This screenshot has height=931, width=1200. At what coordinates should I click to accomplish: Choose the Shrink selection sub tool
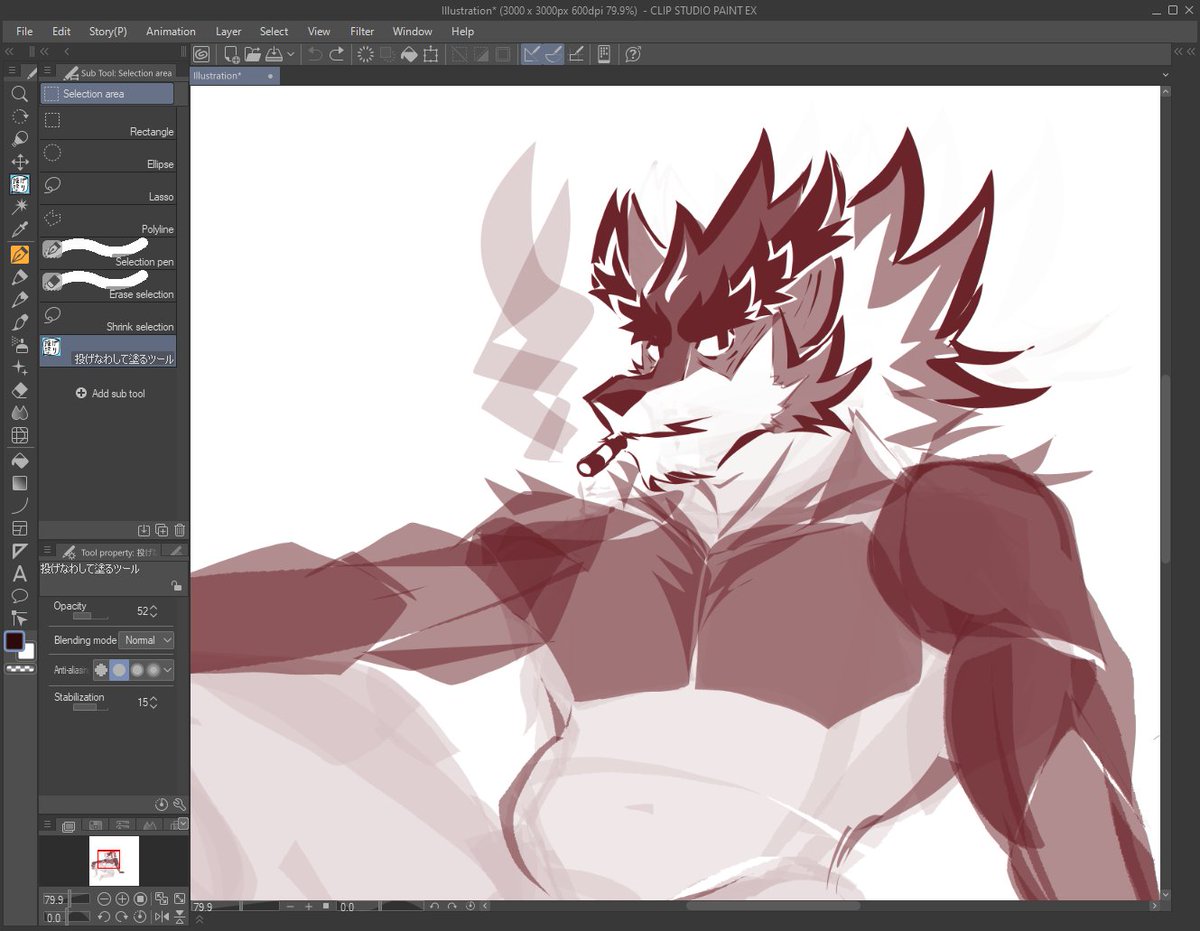click(108, 319)
